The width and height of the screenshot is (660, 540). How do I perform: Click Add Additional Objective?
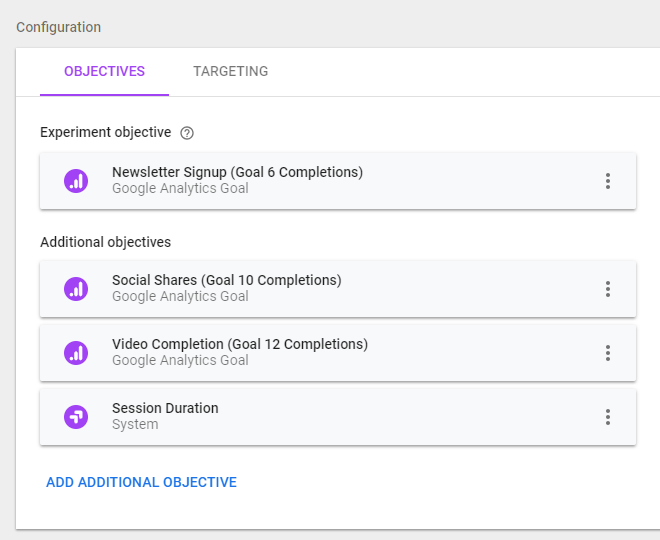[141, 482]
